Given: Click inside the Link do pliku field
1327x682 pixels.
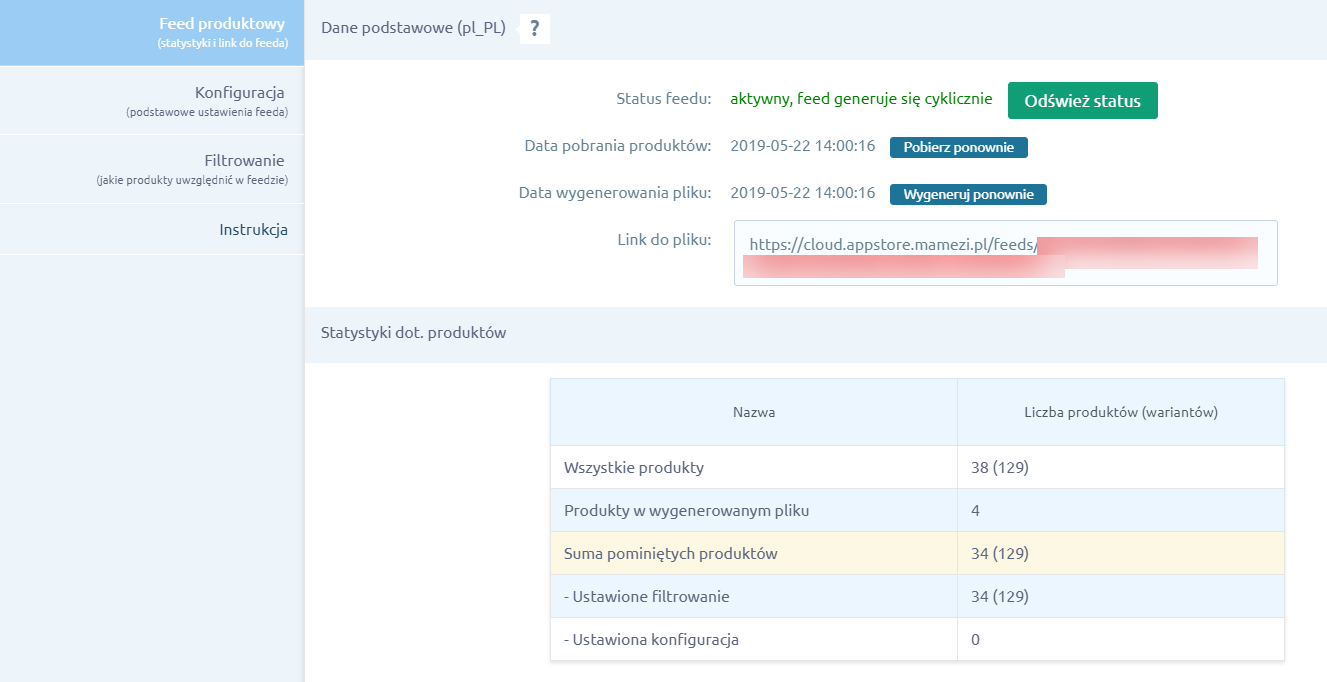Looking at the screenshot, I should pyautogui.click(x=1005, y=253).
